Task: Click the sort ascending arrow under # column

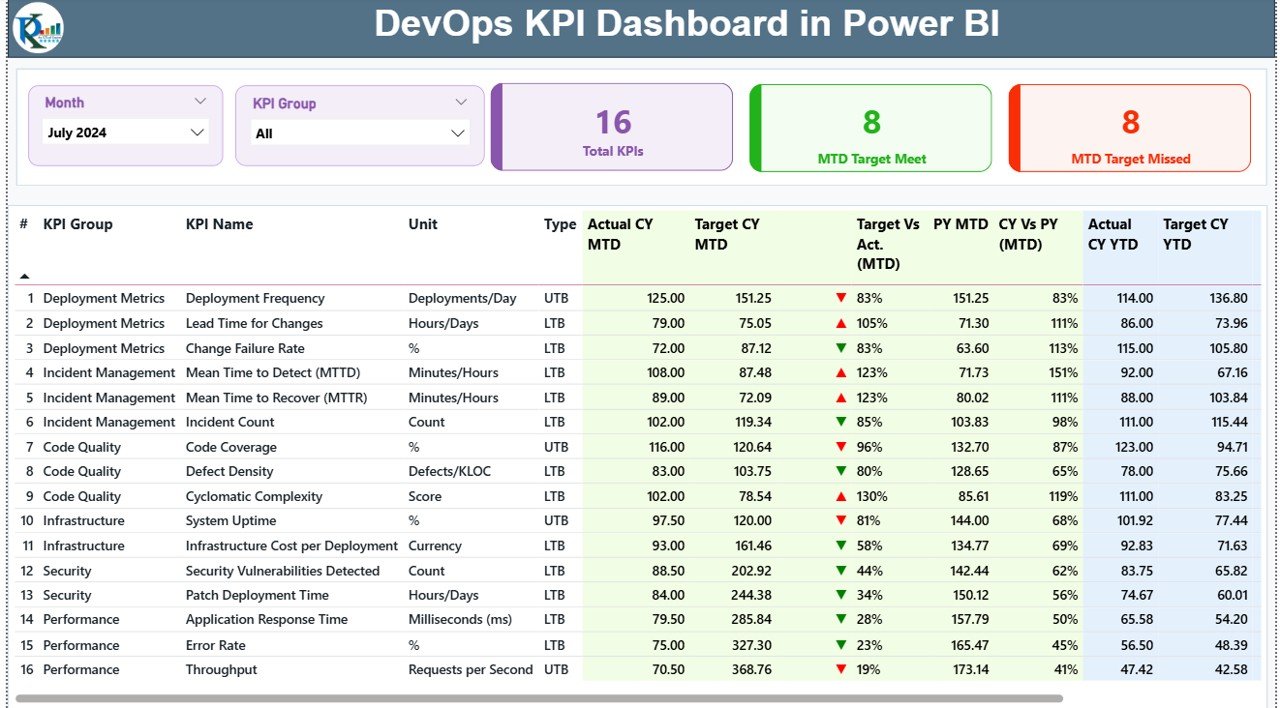Action: (25, 276)
